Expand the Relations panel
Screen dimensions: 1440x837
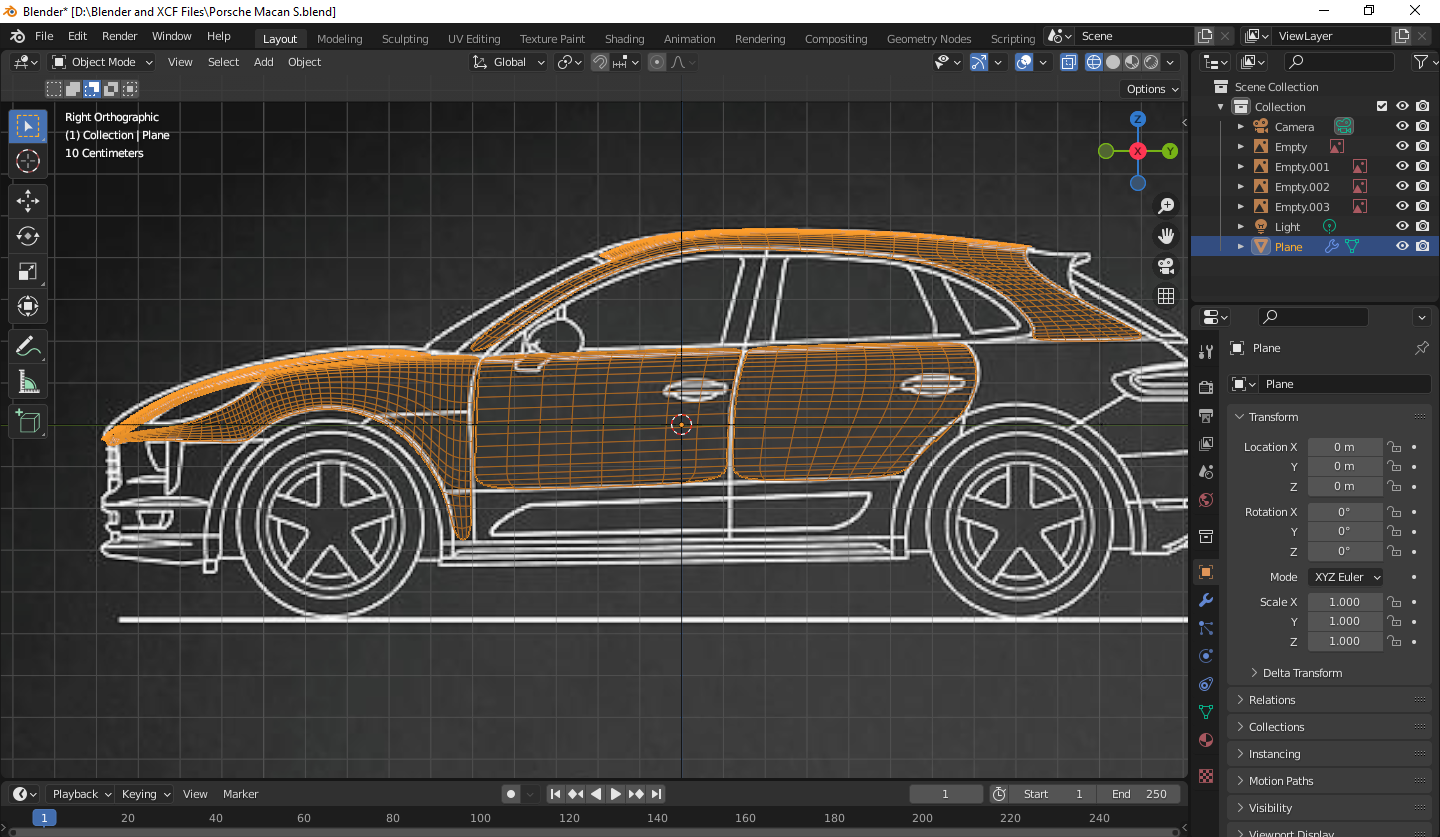point(1272,700)
